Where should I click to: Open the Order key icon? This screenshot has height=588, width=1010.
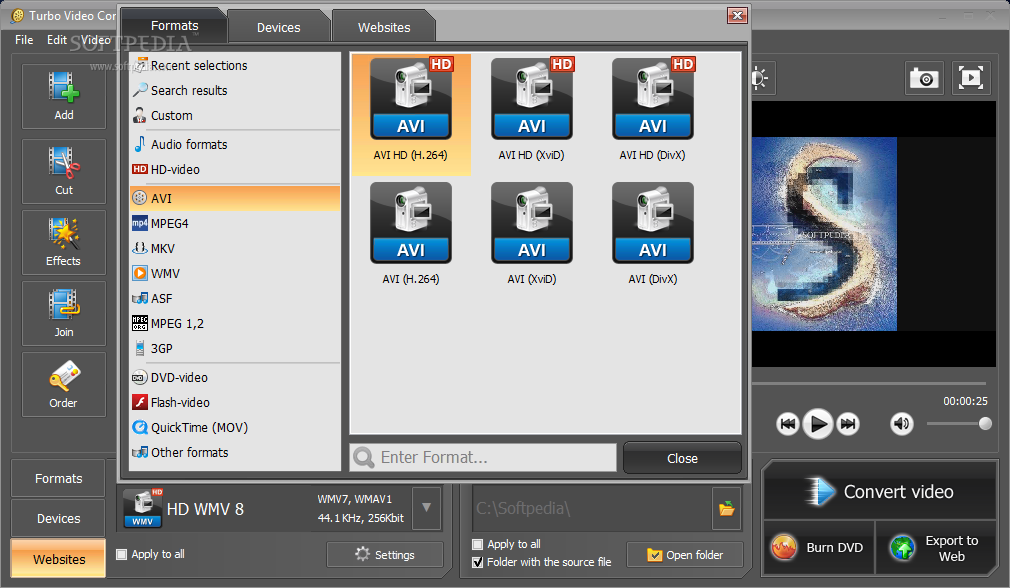[64, 384]
